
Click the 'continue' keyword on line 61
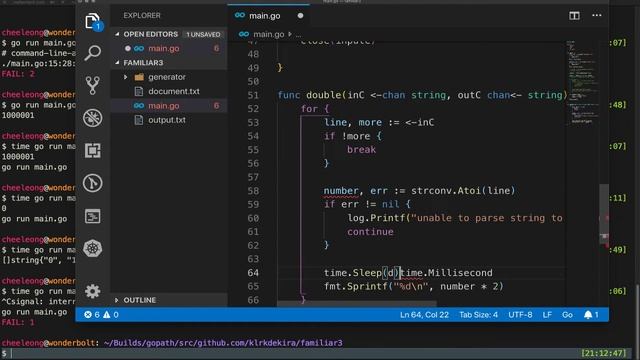[x=370, y=232]
